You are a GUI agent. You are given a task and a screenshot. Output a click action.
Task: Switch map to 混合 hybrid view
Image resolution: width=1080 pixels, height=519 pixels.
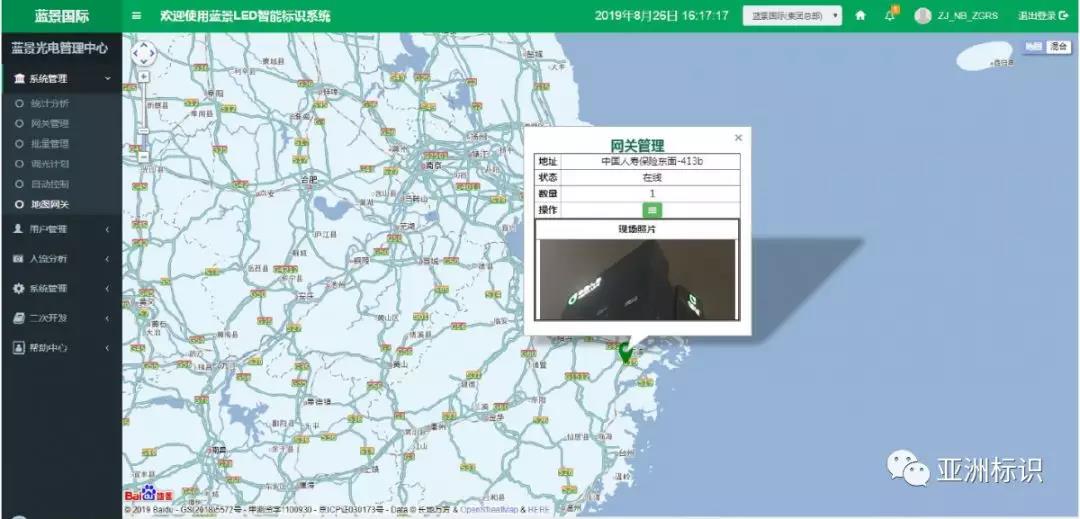tap(1058, 47)
